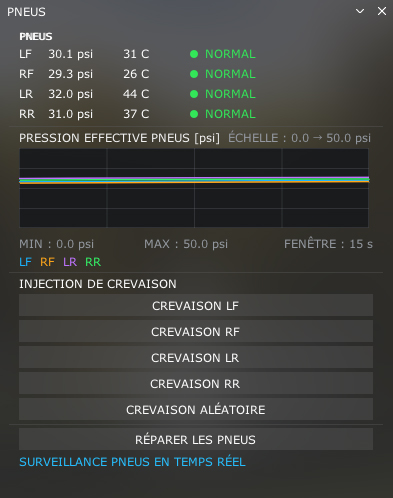The image size is (393, 498).
Task: Toggle the green RR legend label
Action: (x=93, y=262)
